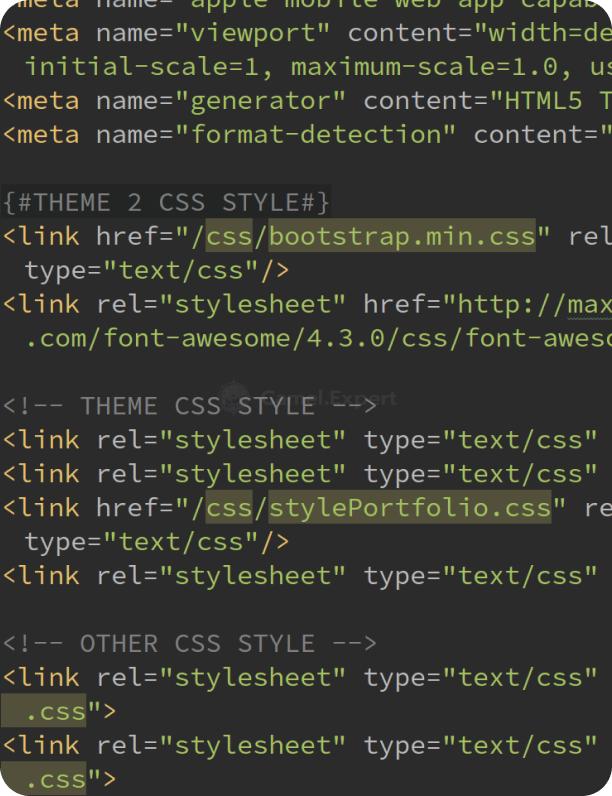Open the http://max stylesheet URL

[527, 304]
